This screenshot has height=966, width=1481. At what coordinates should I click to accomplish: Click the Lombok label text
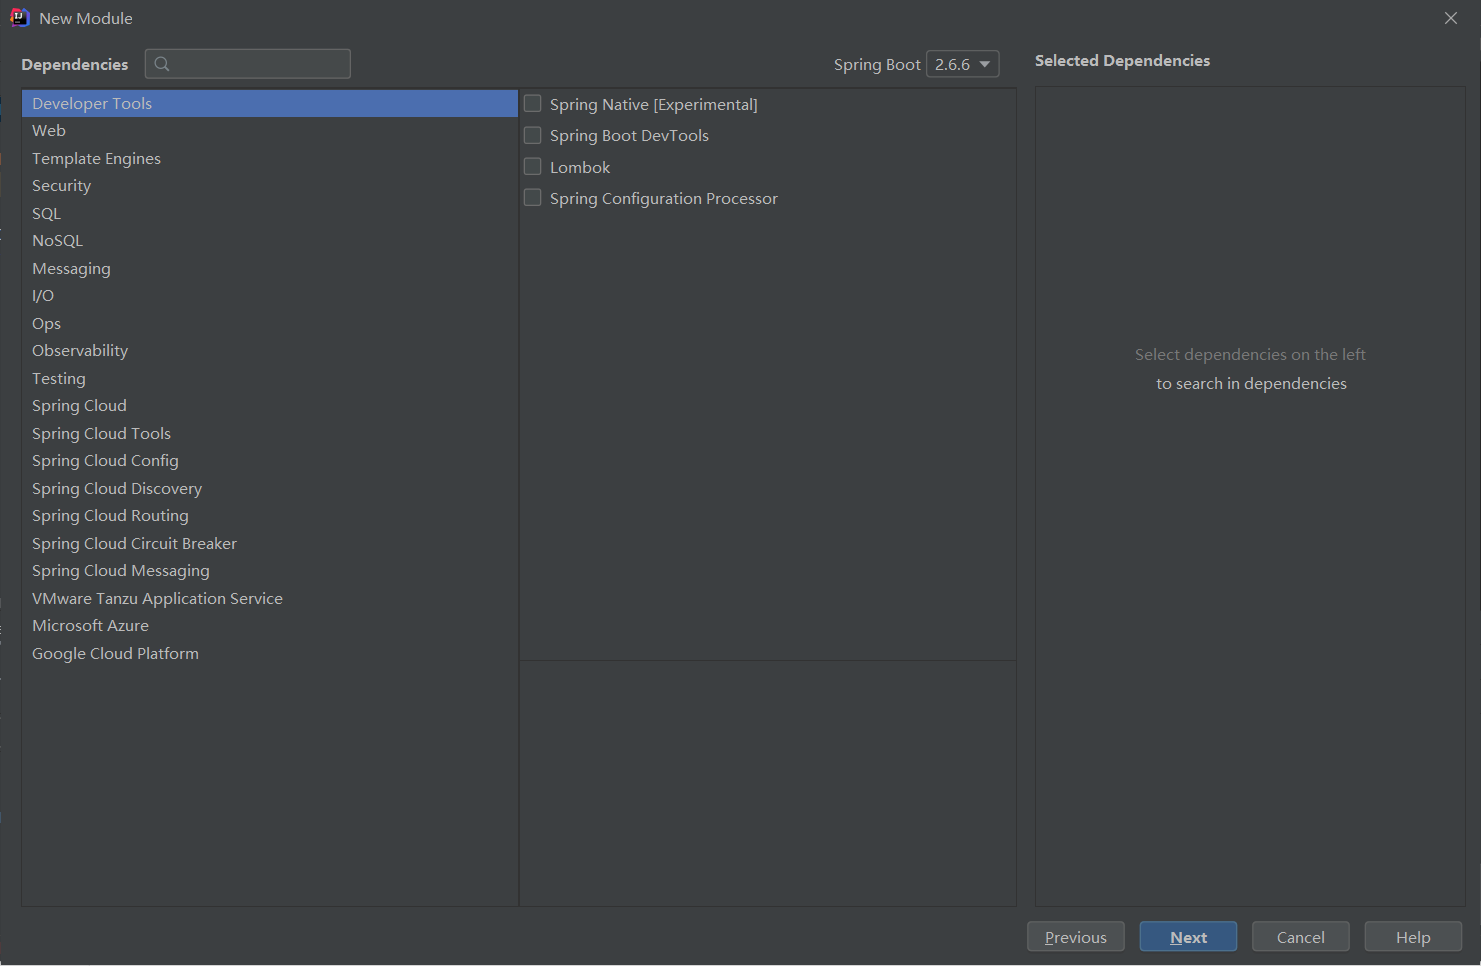tap(580, 167)
